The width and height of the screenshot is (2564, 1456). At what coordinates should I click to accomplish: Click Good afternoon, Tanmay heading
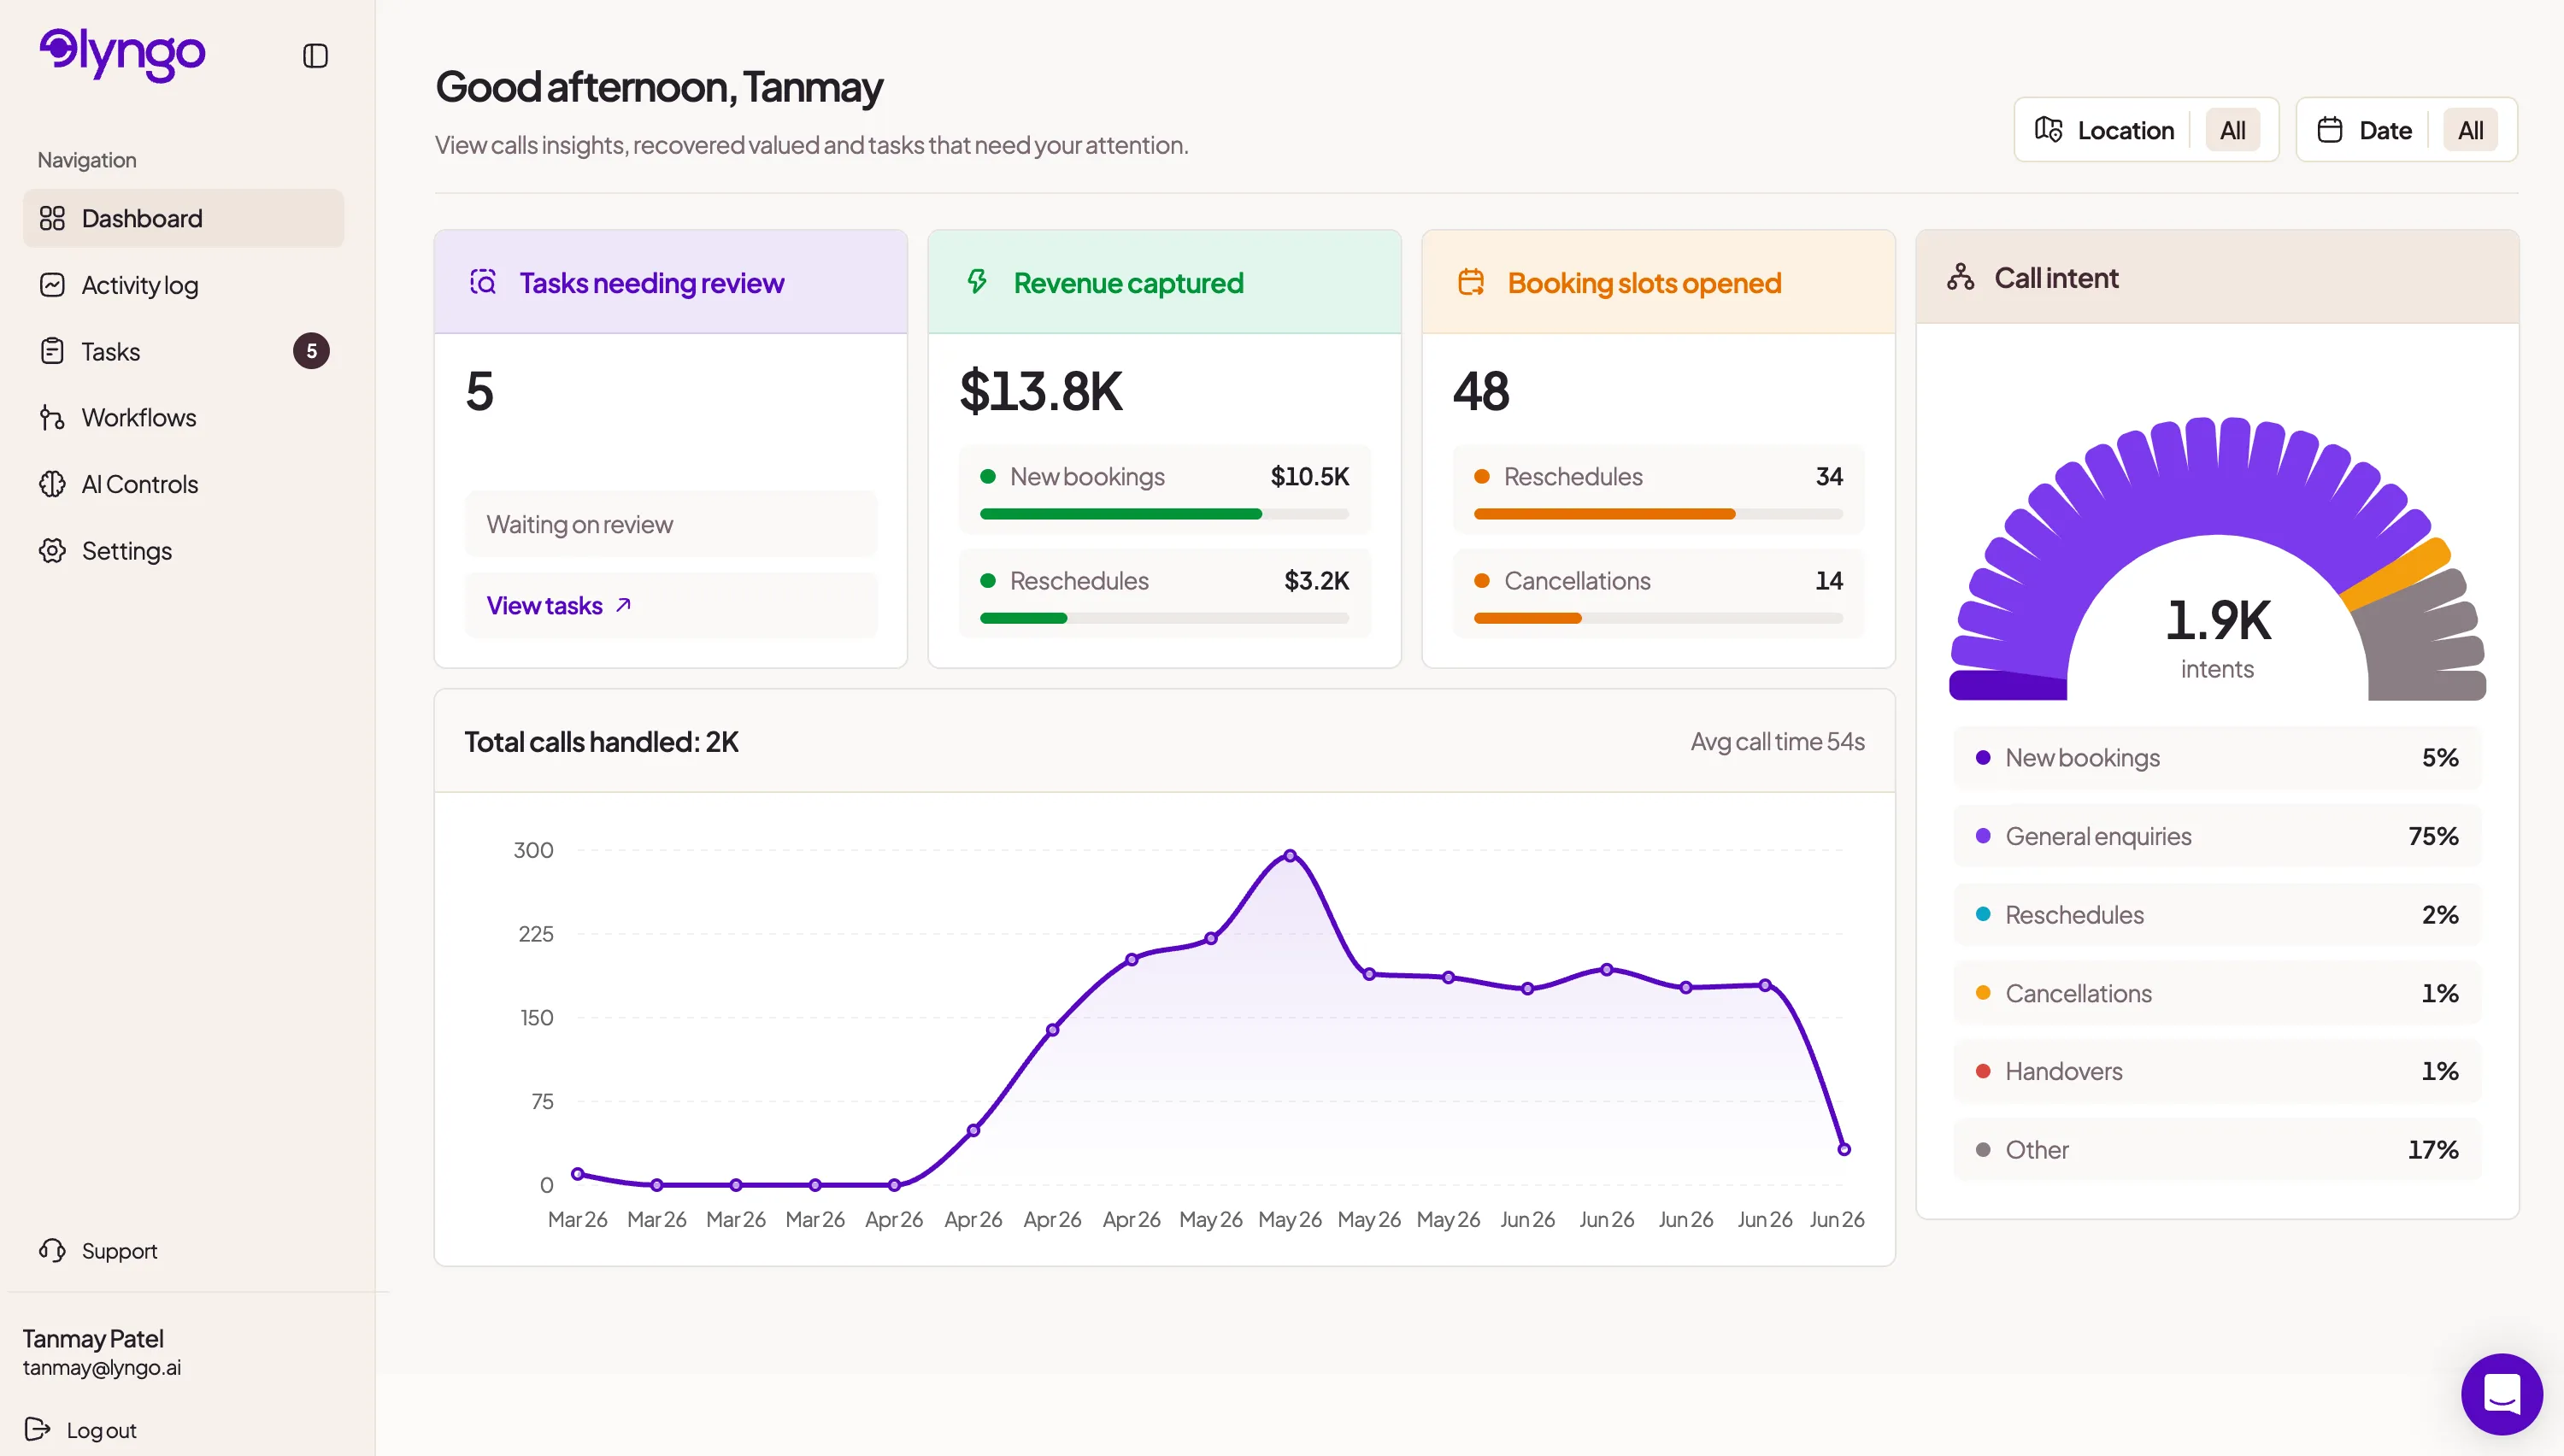(659, 88)
